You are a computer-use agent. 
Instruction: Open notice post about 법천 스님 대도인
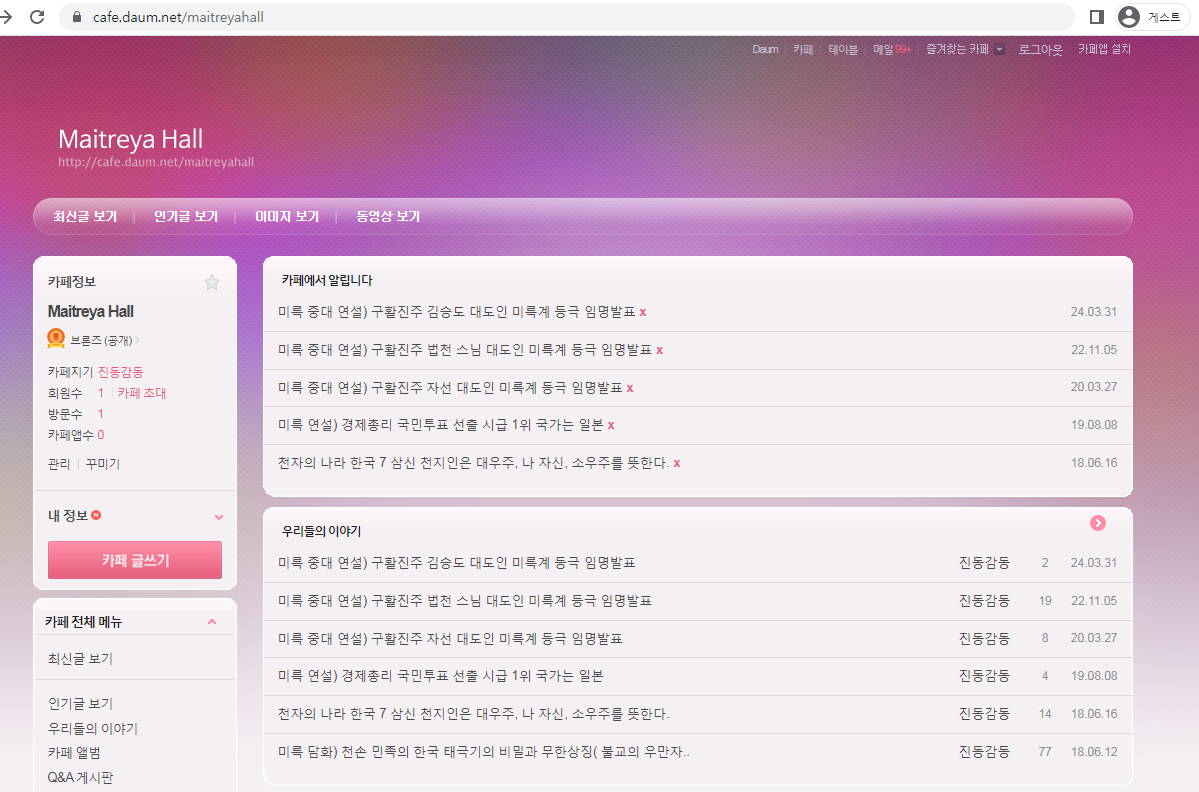465,350
